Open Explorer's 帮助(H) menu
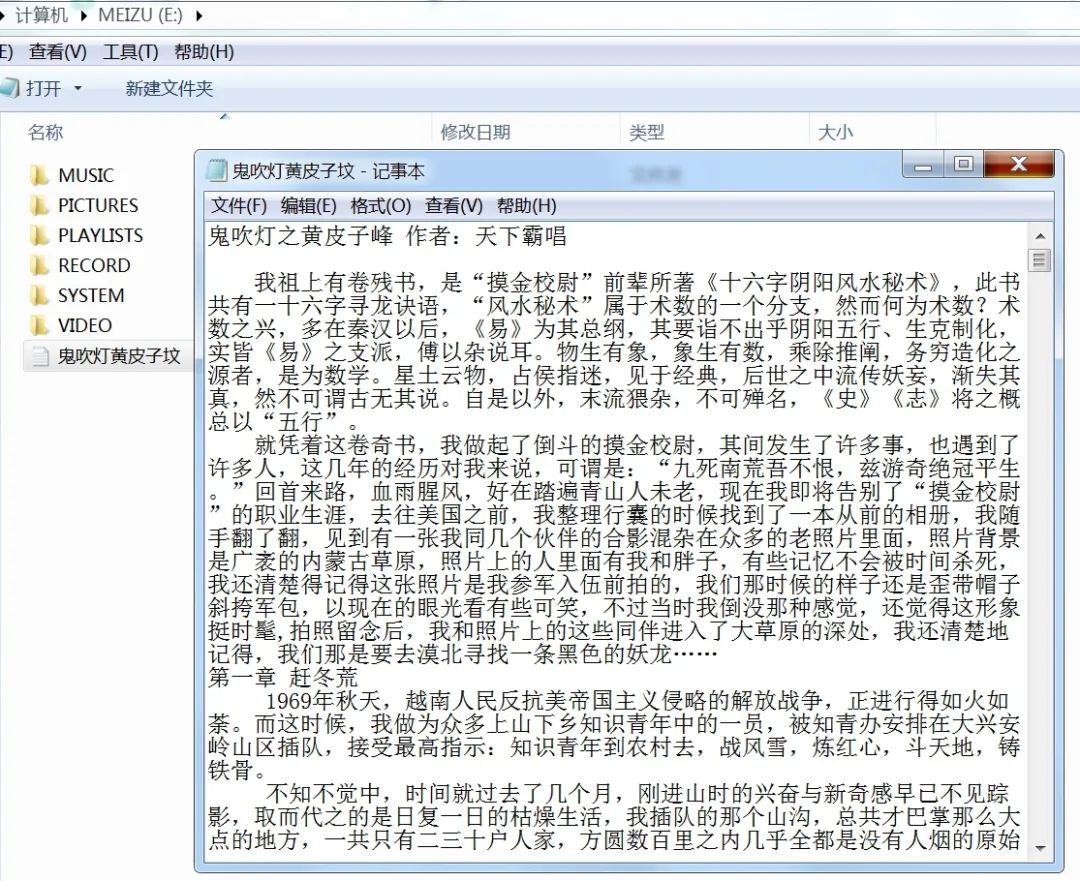 (204, 52)
